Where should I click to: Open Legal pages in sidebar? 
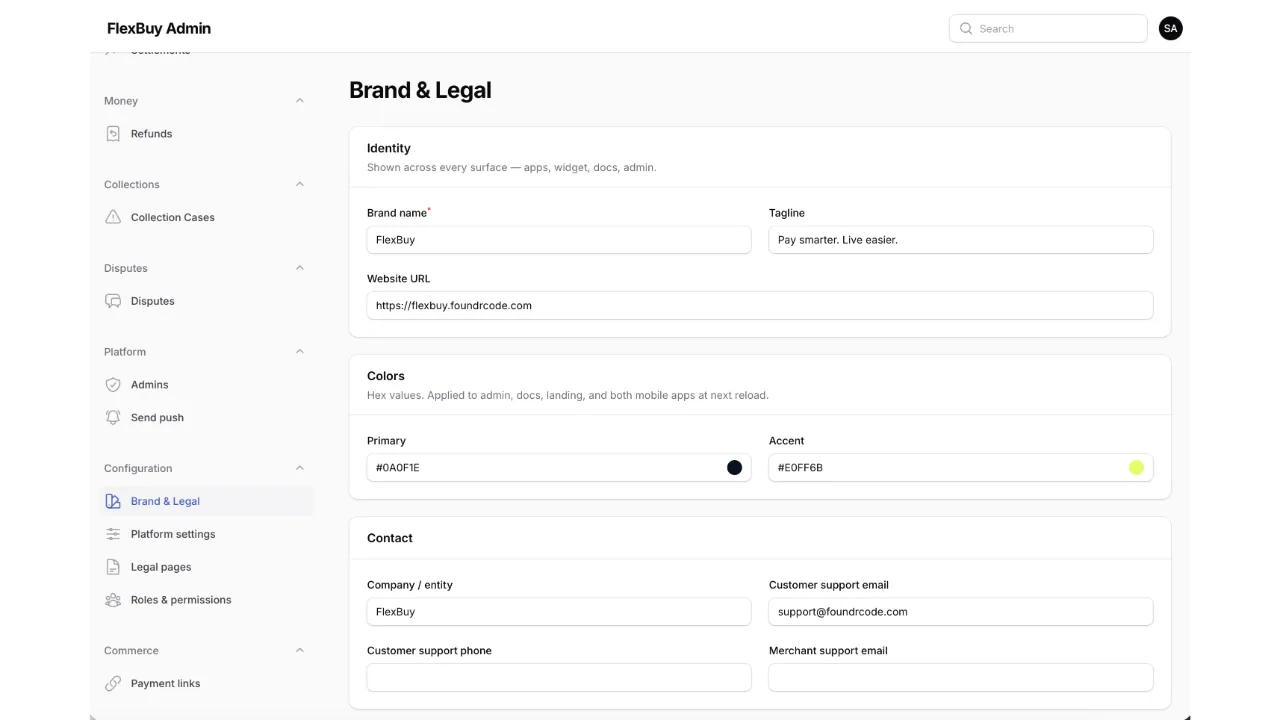coord(207,567)
